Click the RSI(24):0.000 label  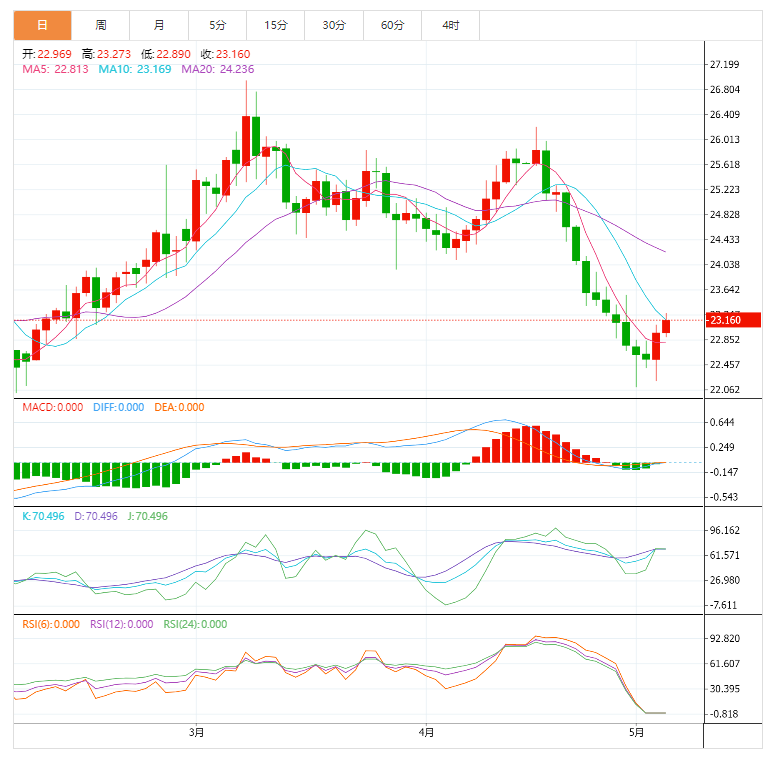pos(195,624)
